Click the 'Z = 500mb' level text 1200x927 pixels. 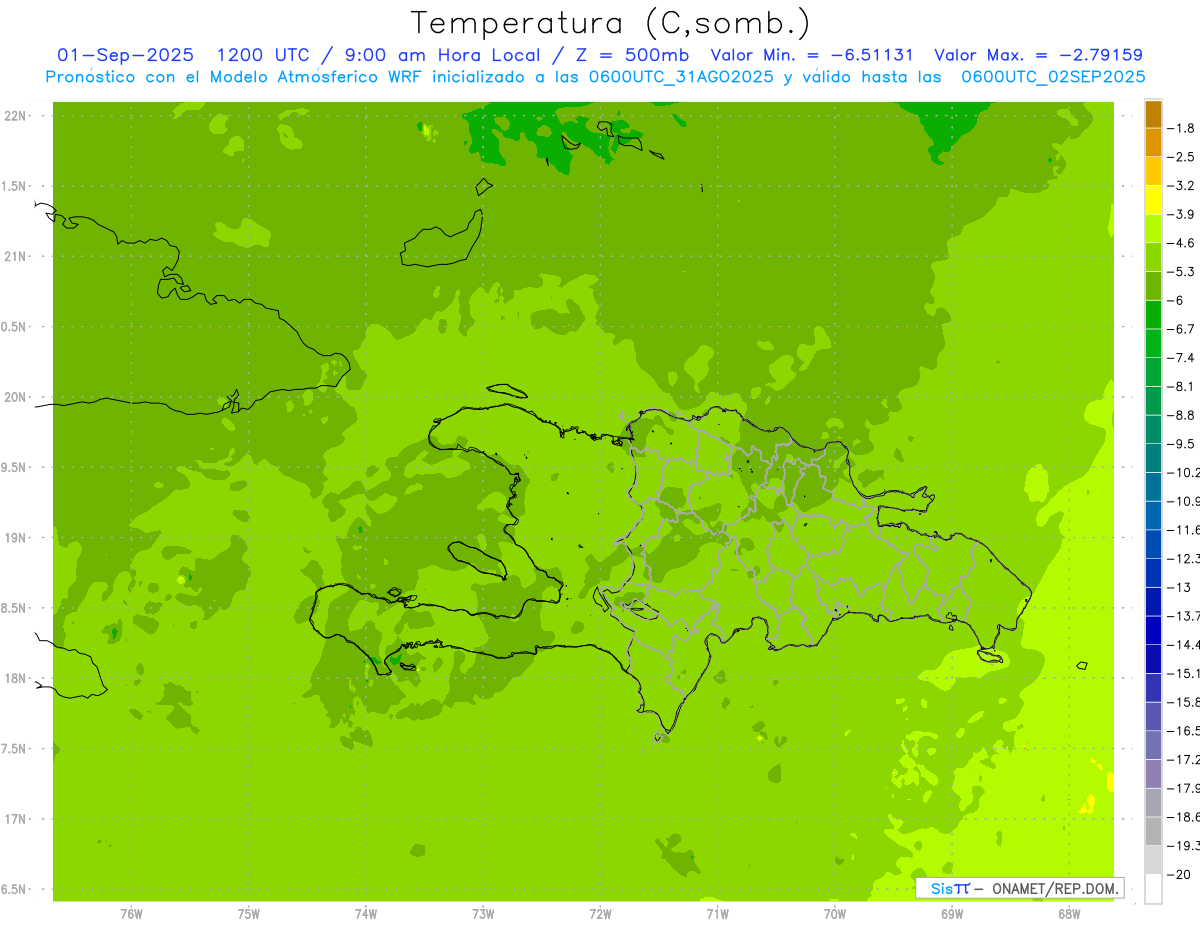click(629, 55)
